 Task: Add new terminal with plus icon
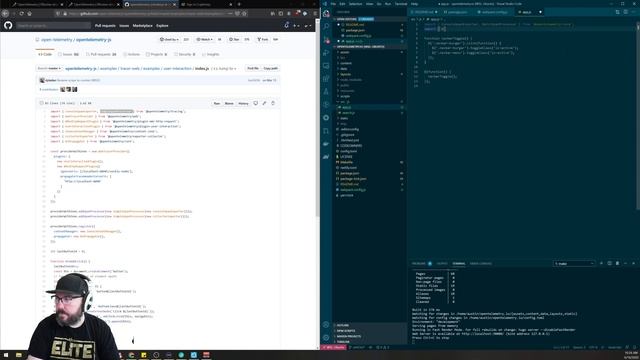pyautogui.click(x=601, y=264)
